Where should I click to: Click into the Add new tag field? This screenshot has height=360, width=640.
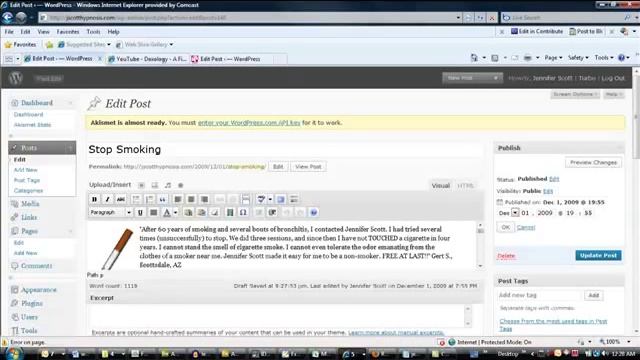click(x=539, y=295)
